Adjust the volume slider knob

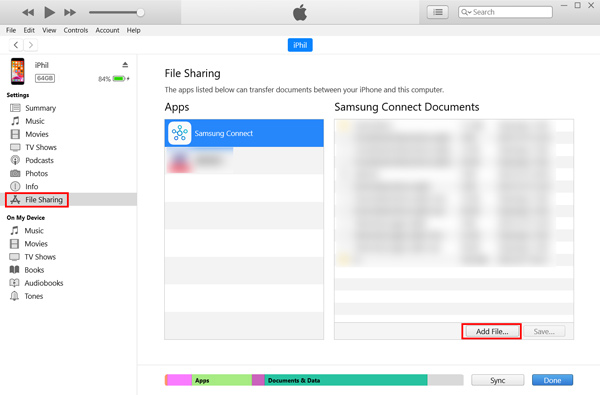tap(140, 13)
